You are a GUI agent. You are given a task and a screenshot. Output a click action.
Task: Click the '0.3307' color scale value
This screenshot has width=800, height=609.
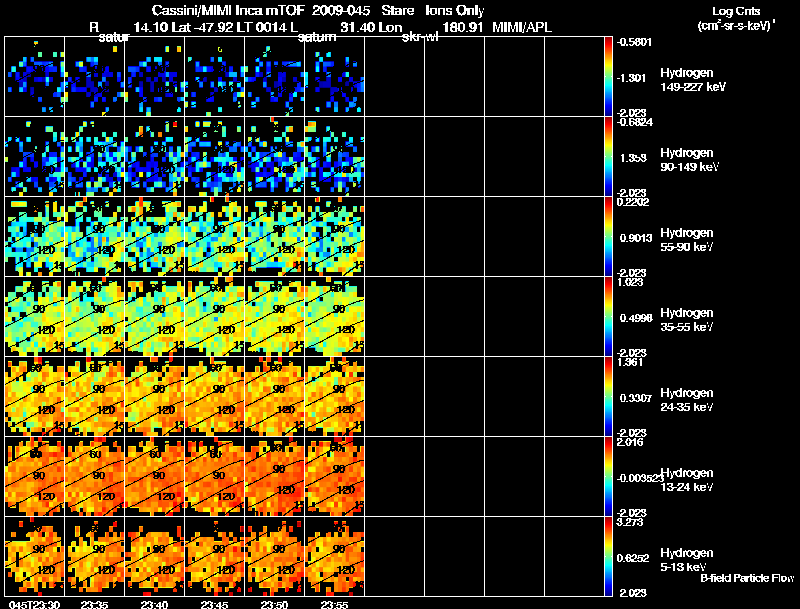tap(636, 398)
